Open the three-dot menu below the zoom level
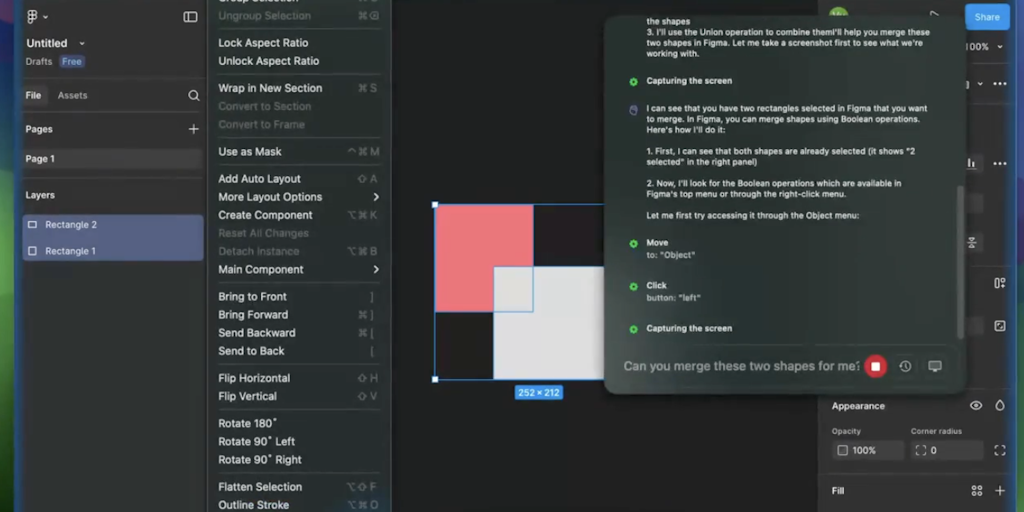Viewport: 1024px width, 512px height. (1000, 84)
